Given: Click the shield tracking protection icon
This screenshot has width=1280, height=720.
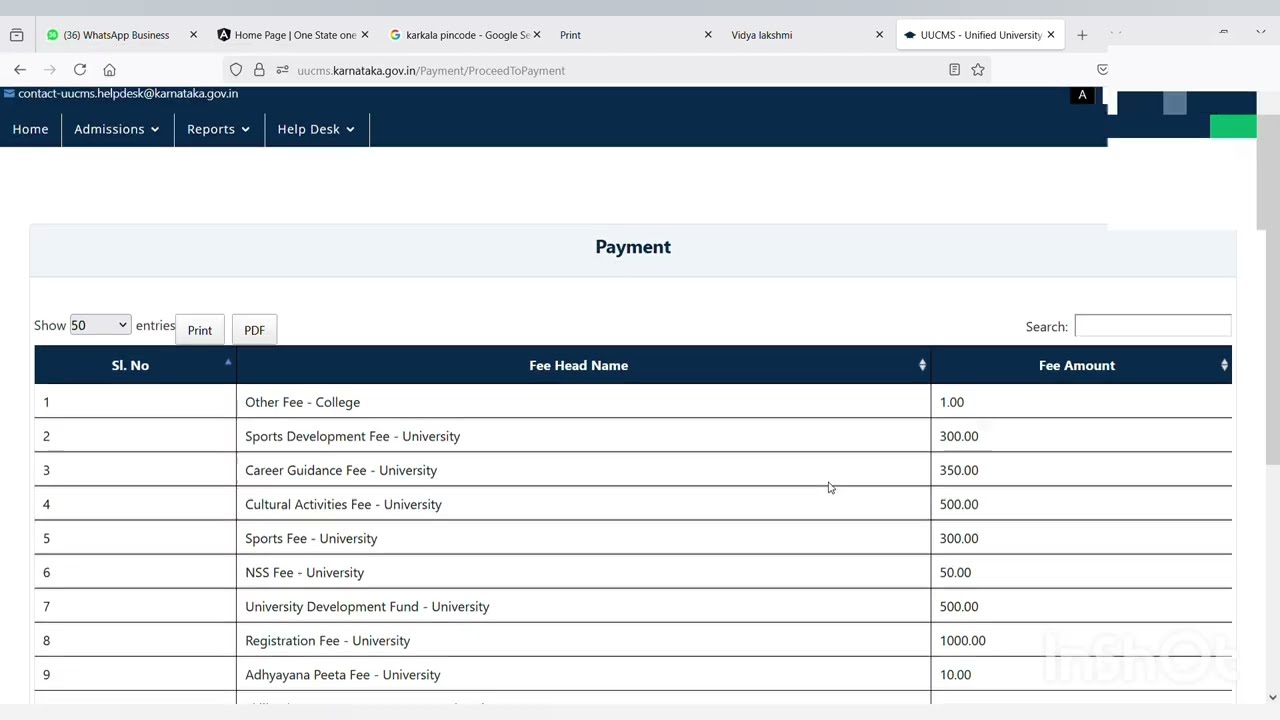Looking at the screenshot, I should point(236,70).
